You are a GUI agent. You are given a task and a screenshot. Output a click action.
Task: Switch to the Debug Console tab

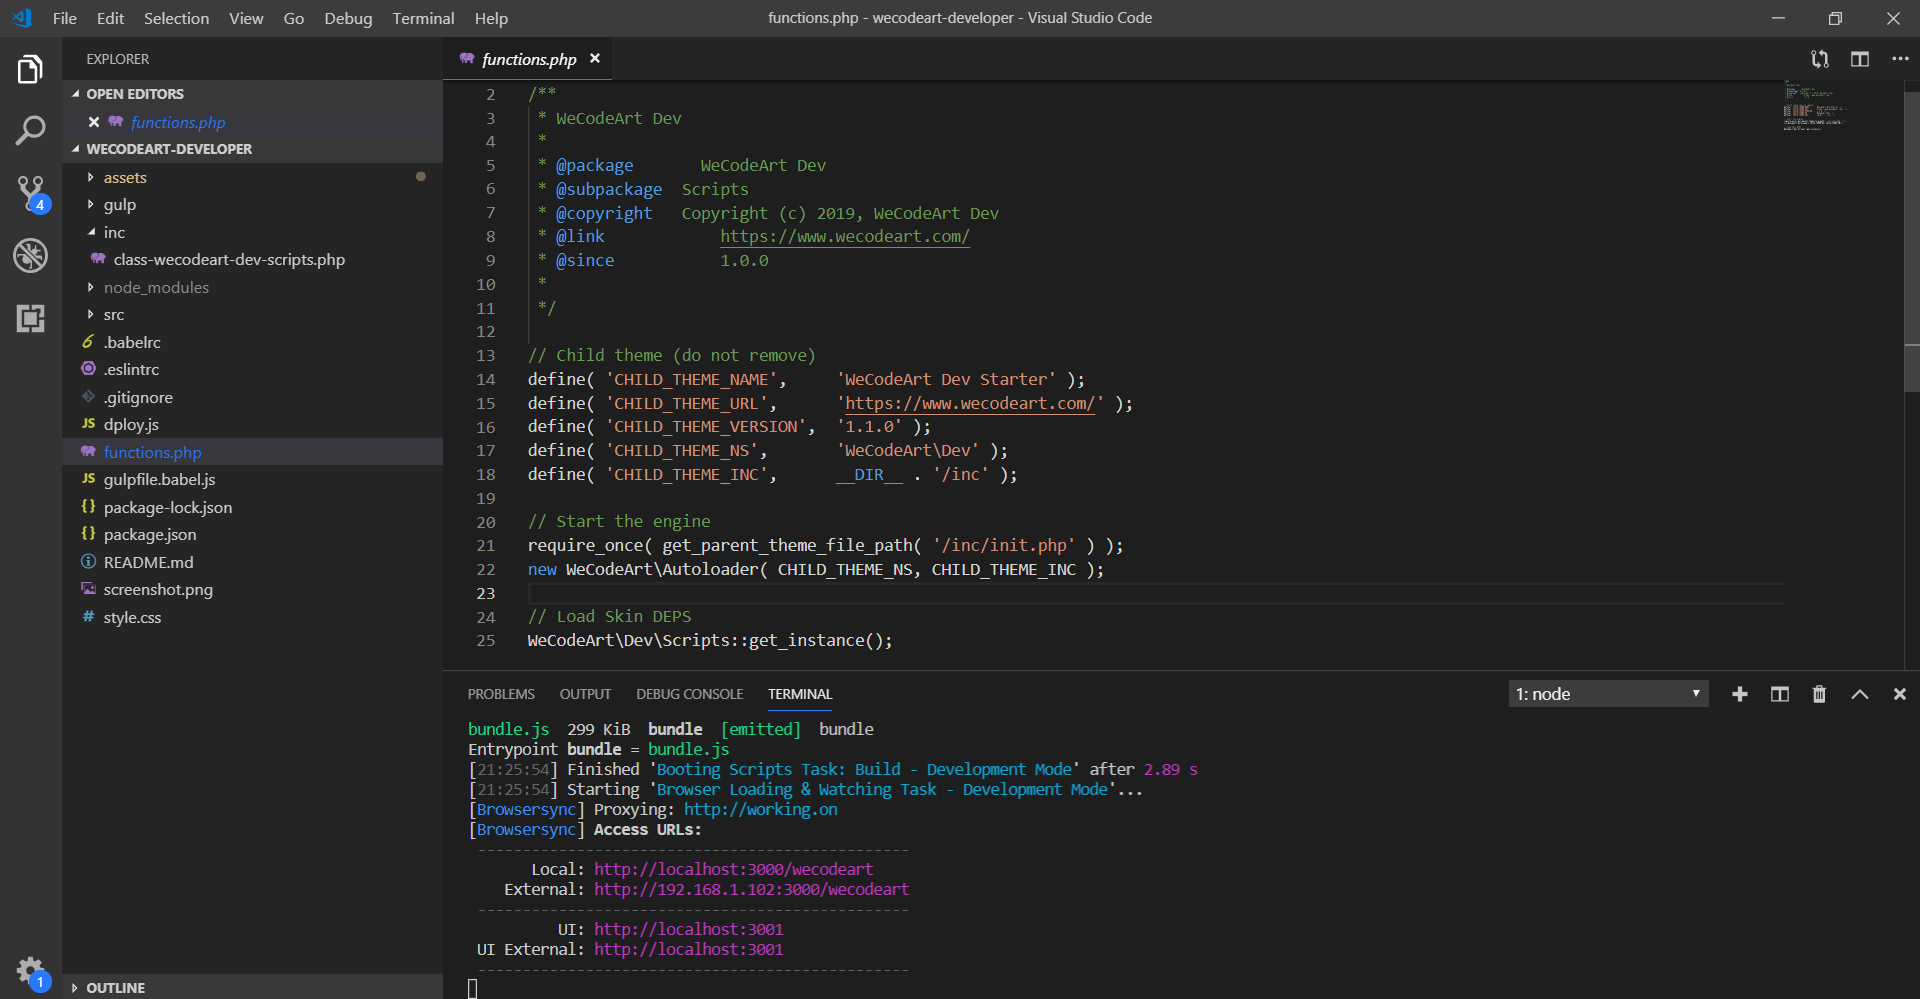click(x=689, y=694)
